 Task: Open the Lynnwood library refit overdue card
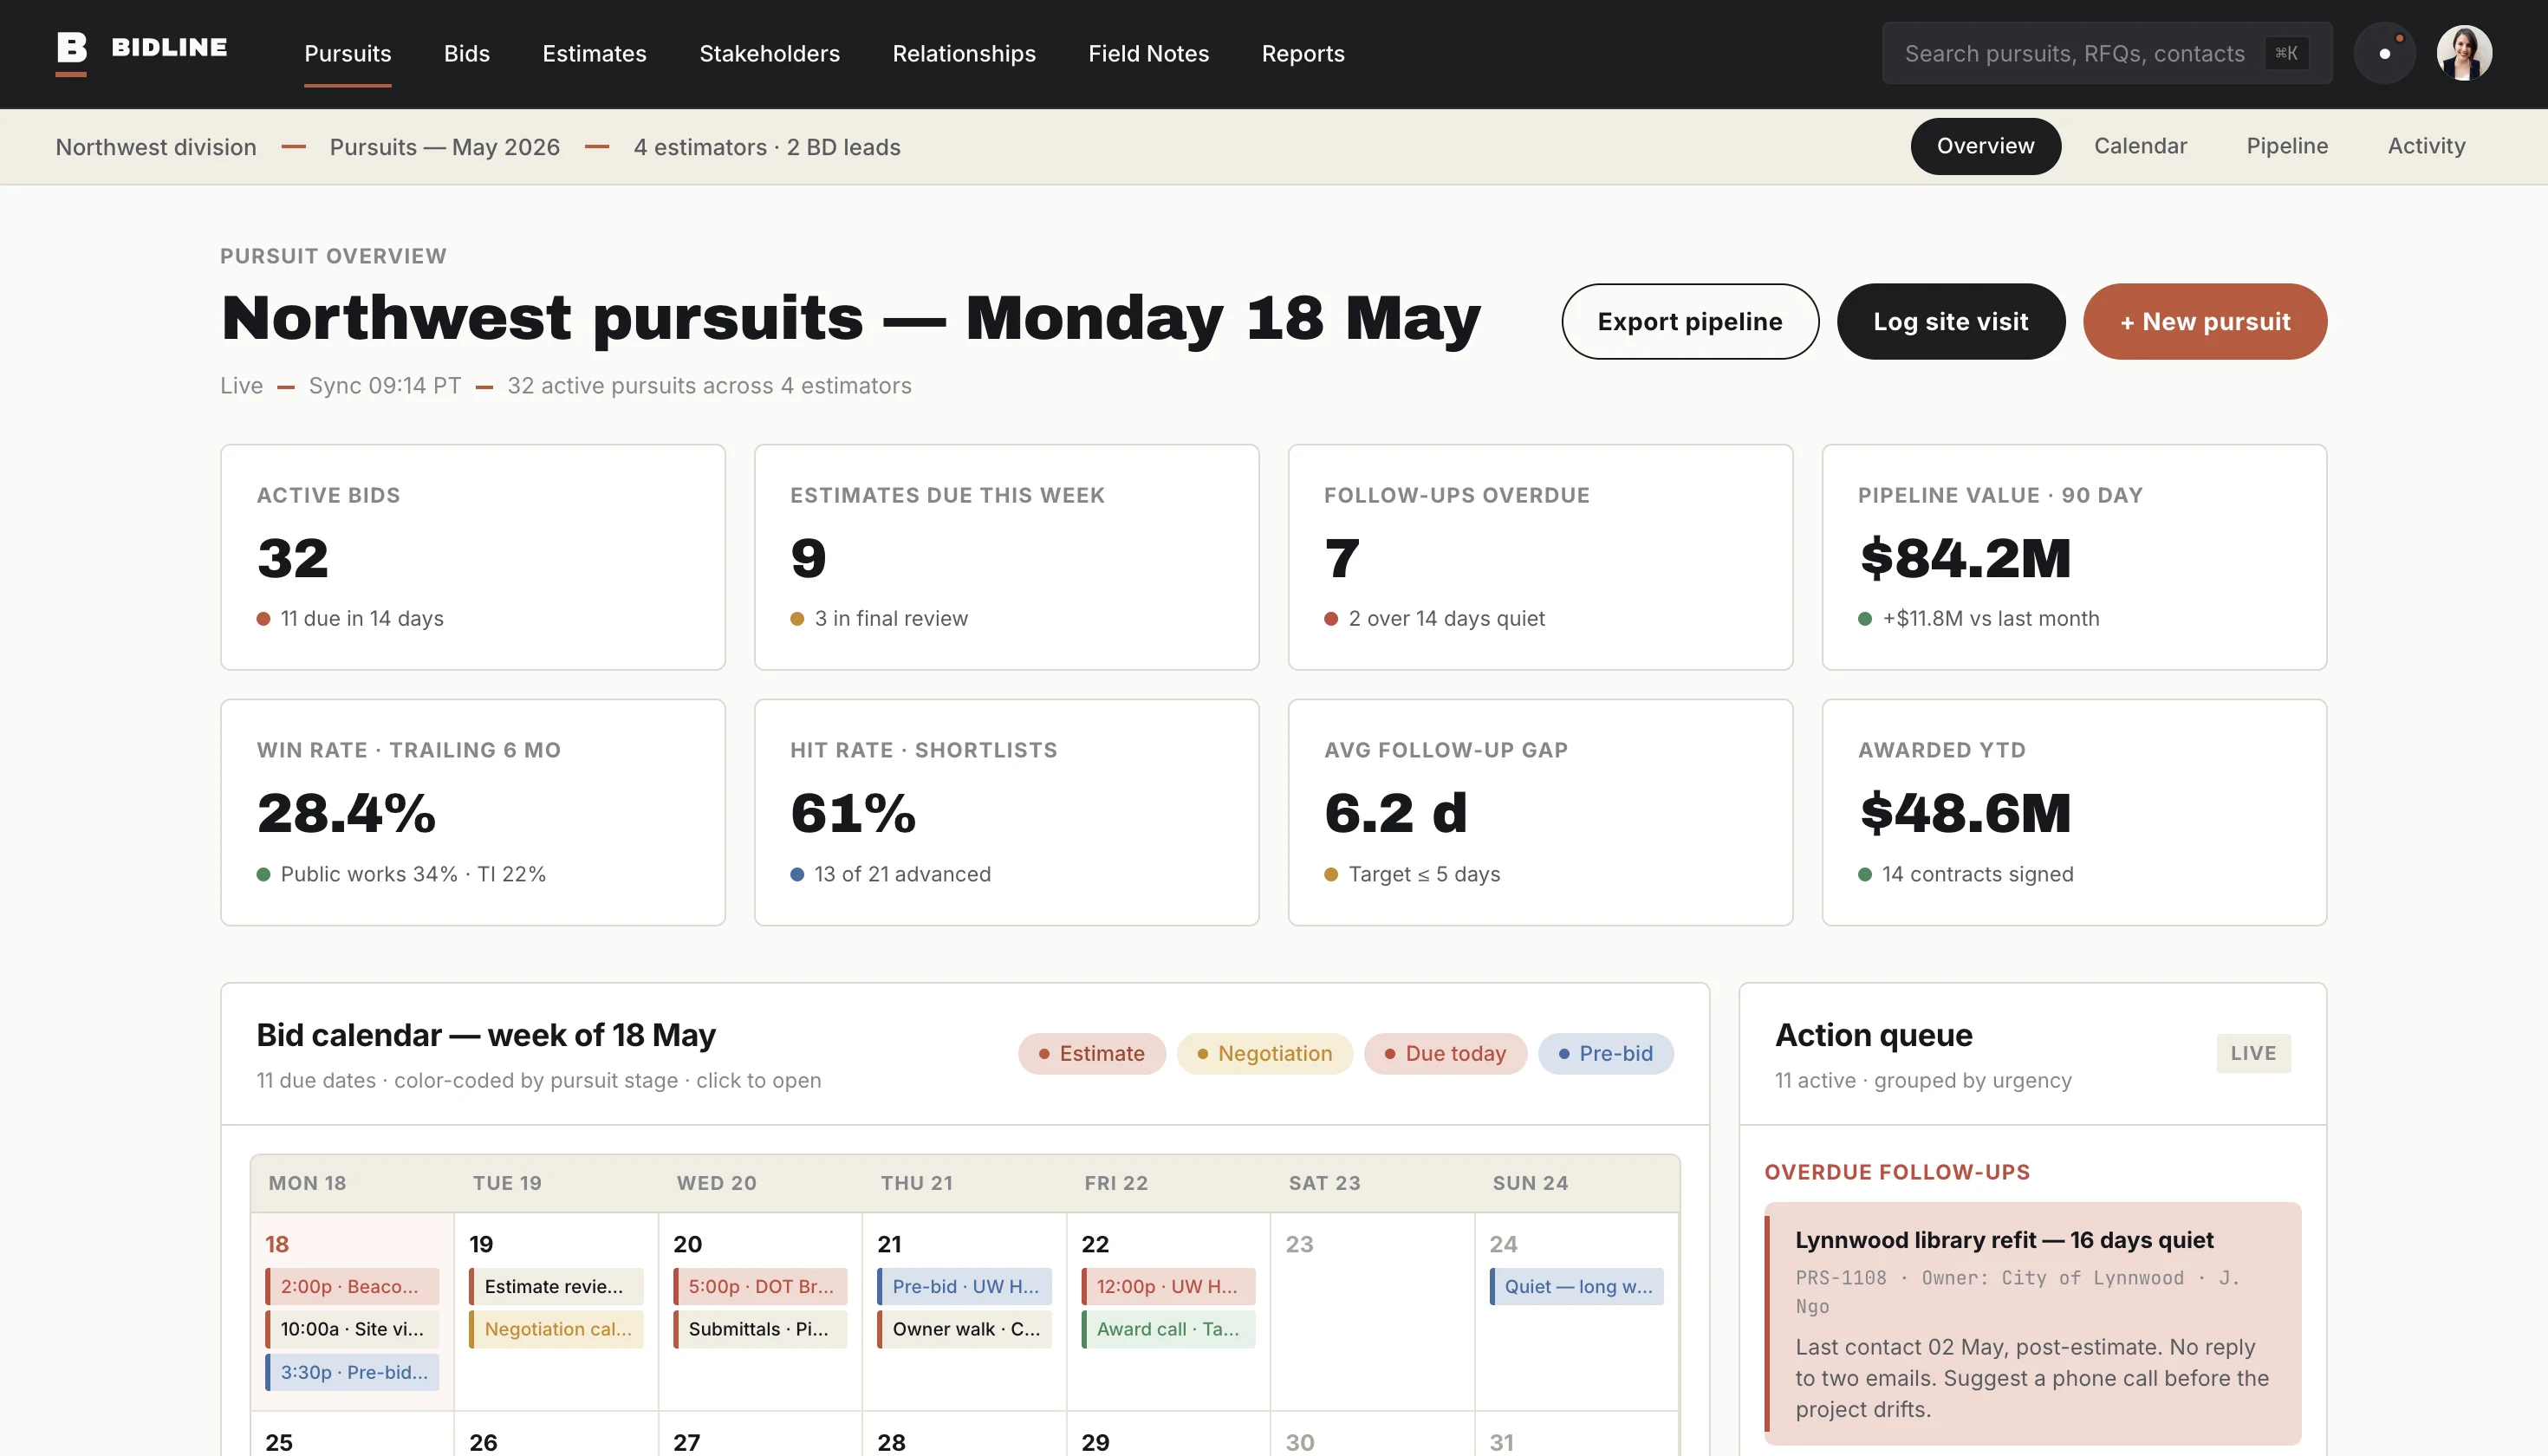[x=2032, y=1323]
